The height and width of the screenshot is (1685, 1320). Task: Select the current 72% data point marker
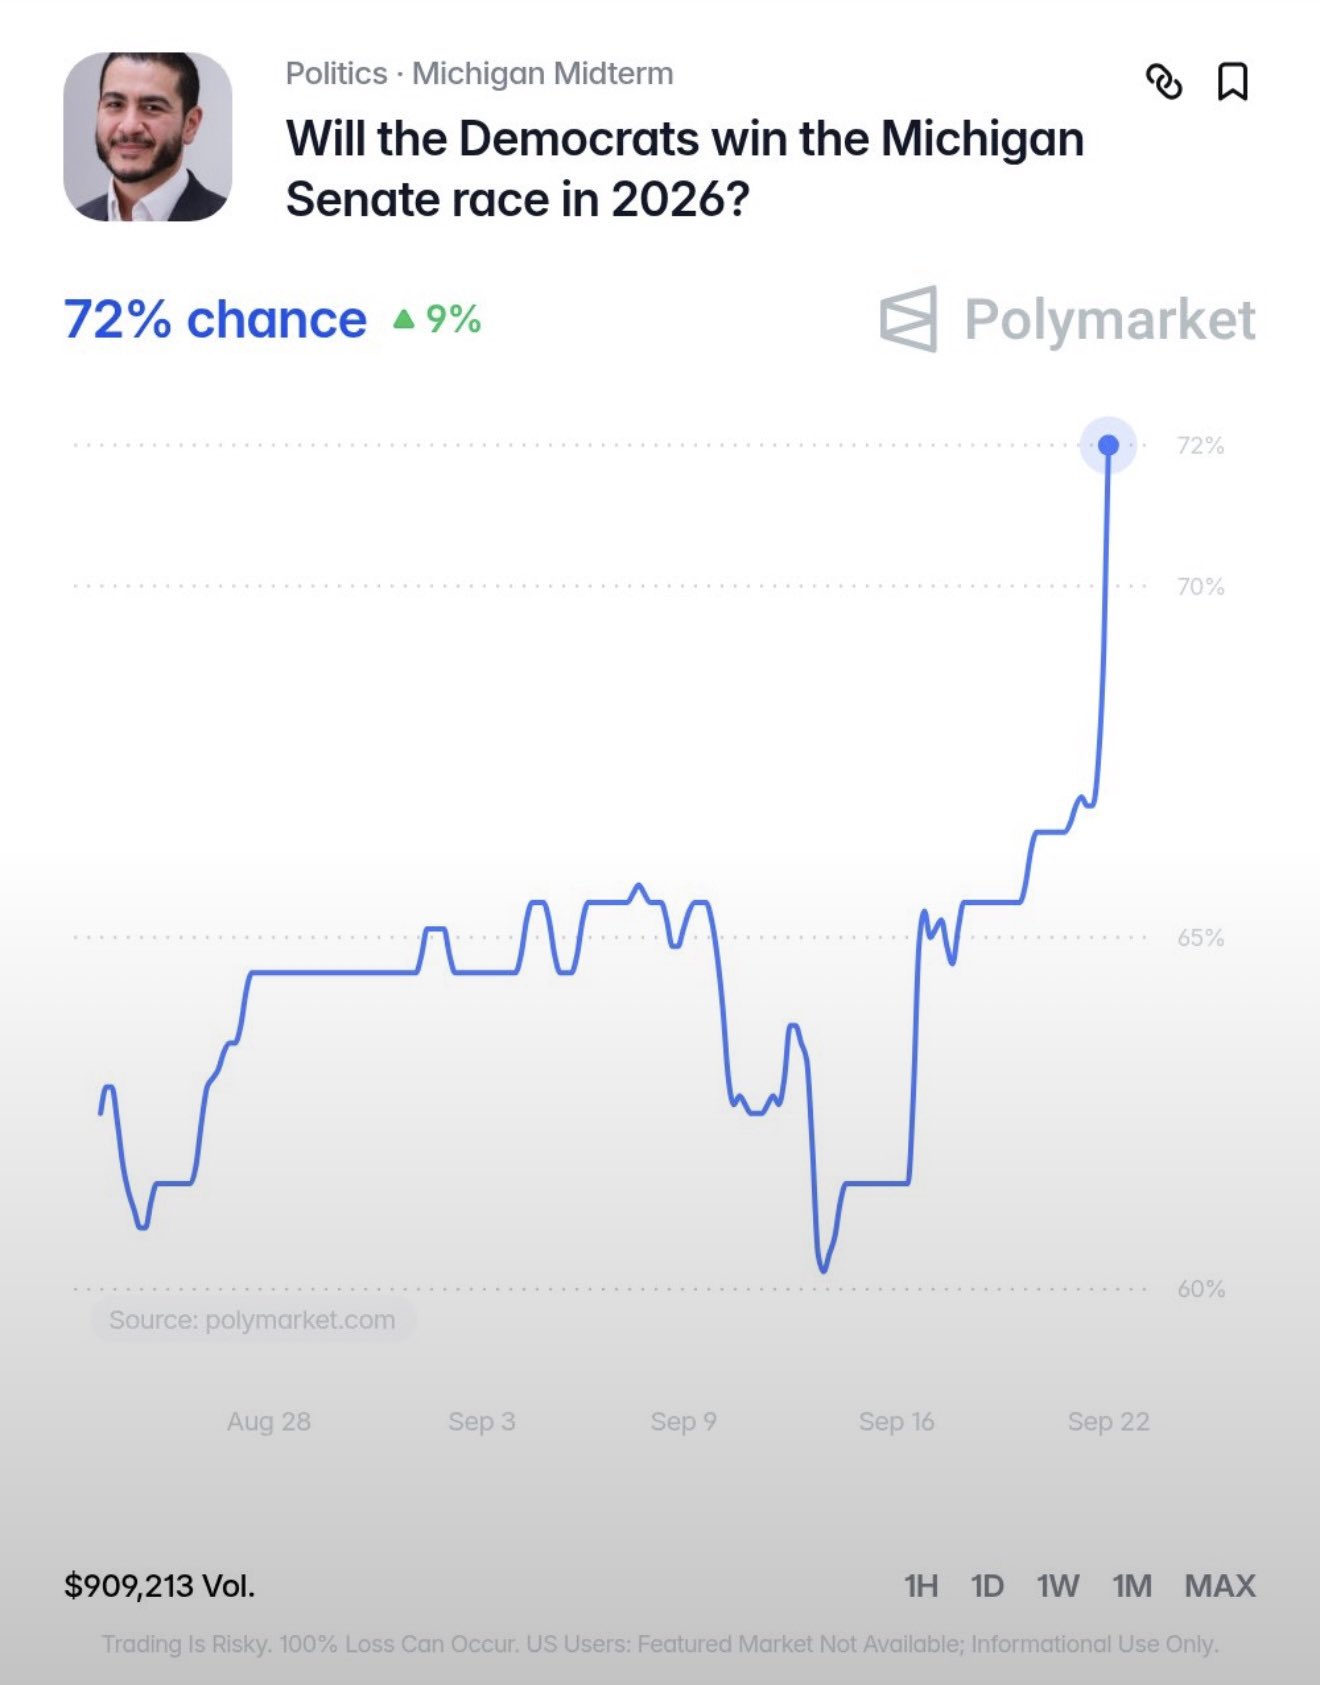[1108, 445]
